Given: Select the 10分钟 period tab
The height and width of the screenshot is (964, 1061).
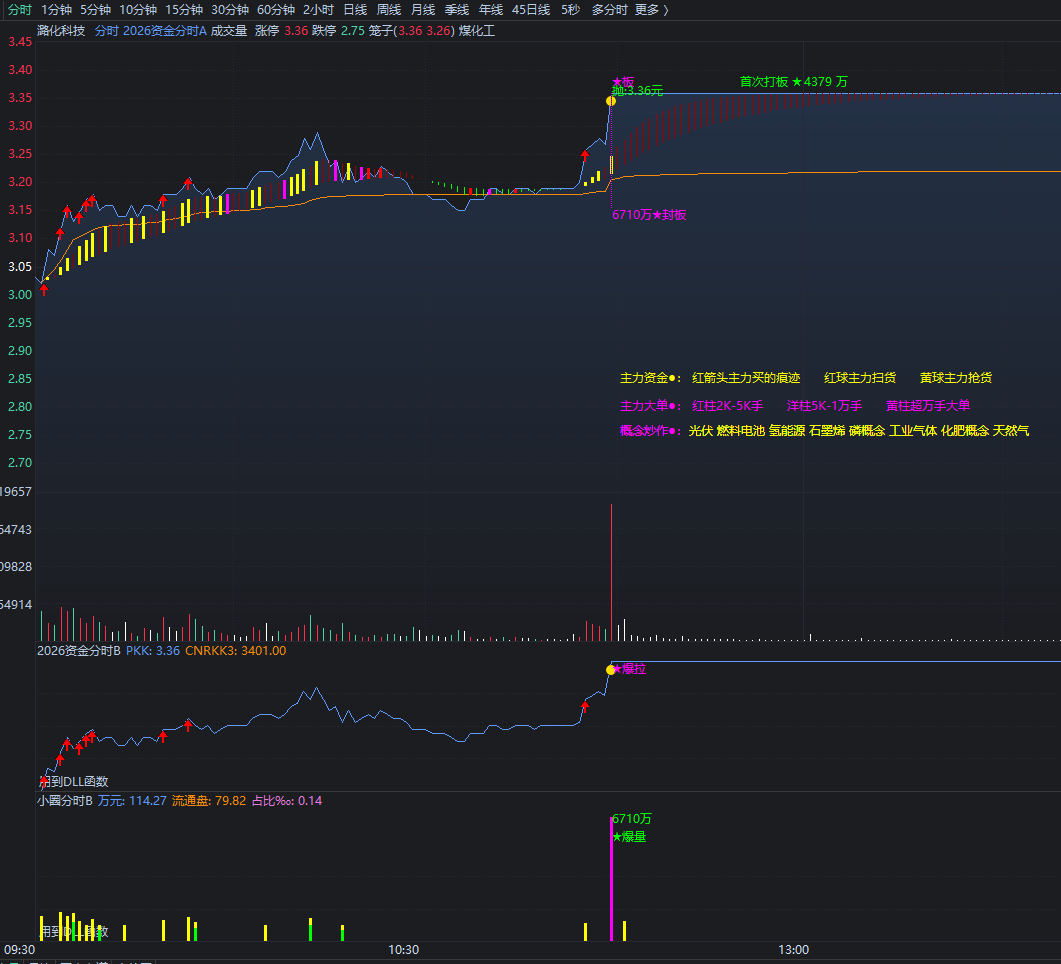Looking at the screenshot, I should pos(138,9).
